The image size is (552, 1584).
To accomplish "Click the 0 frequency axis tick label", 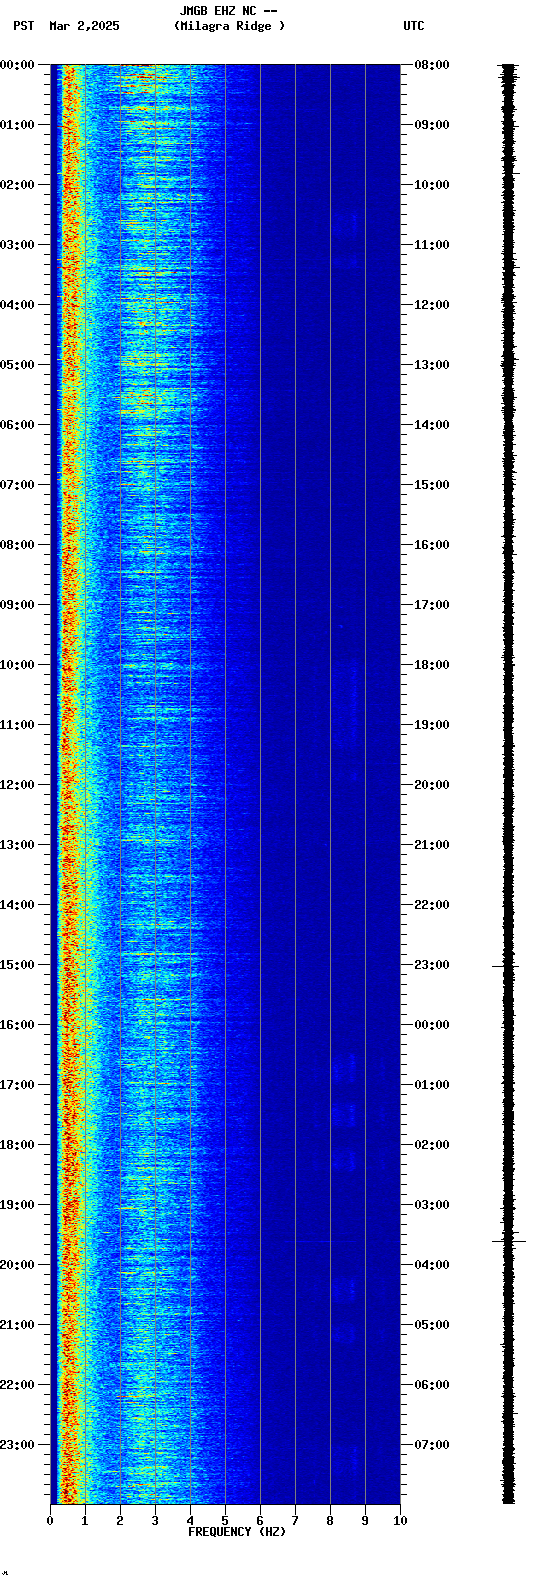I will coord(50,1521).
